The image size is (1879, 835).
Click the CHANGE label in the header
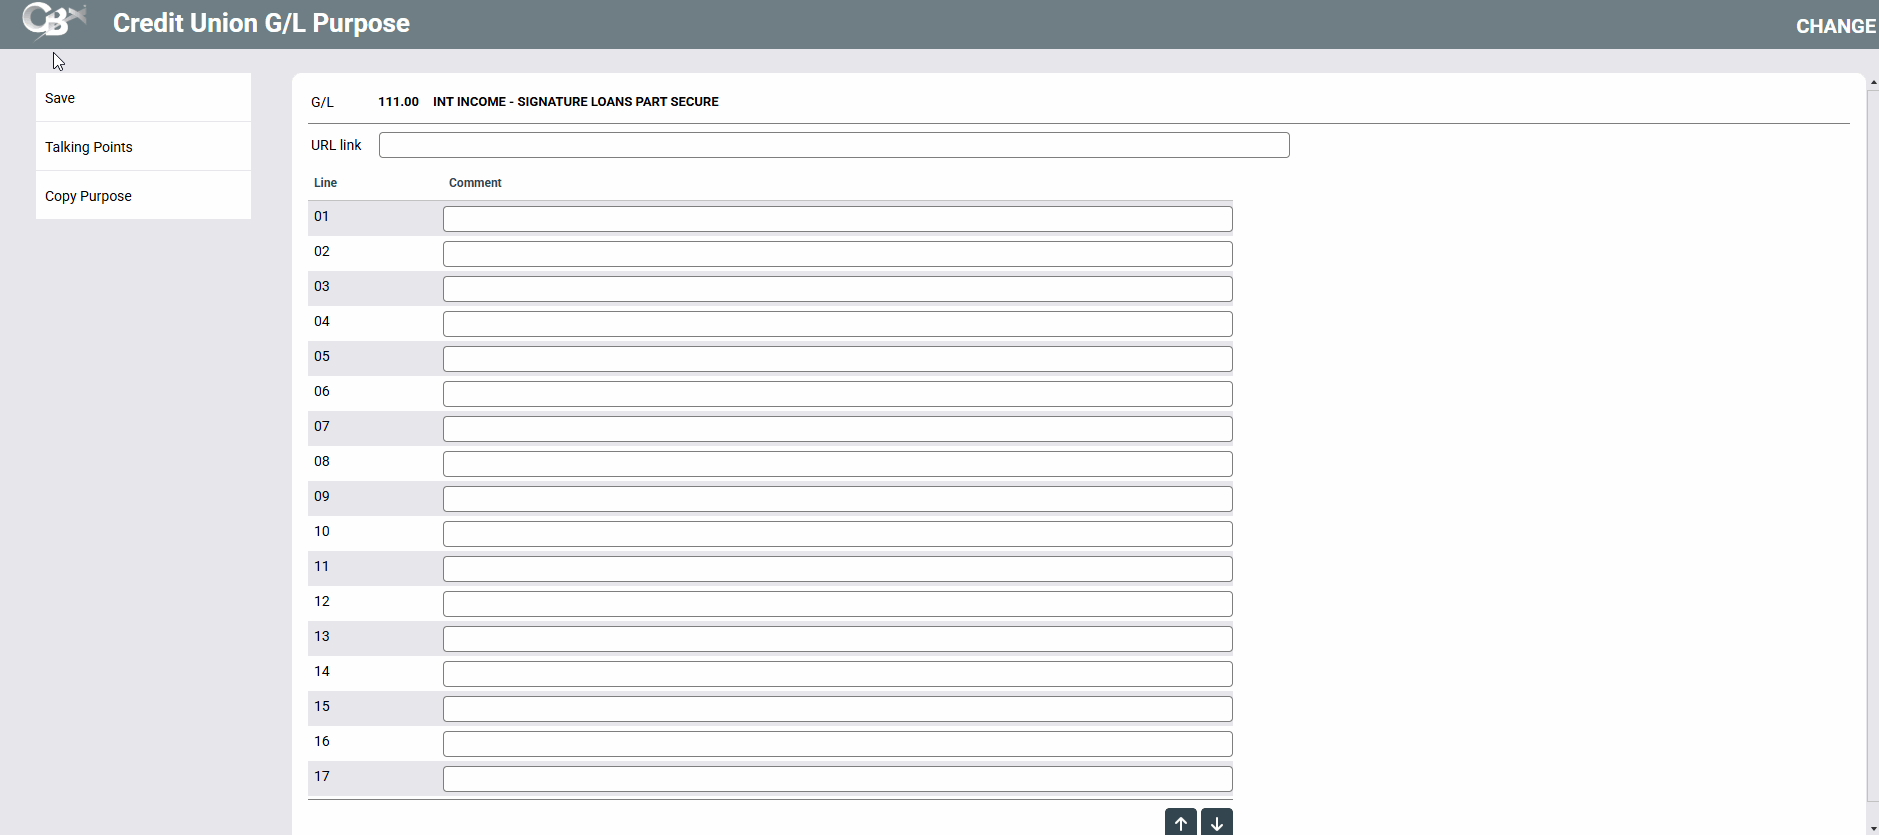click(x=1835, y=26)
